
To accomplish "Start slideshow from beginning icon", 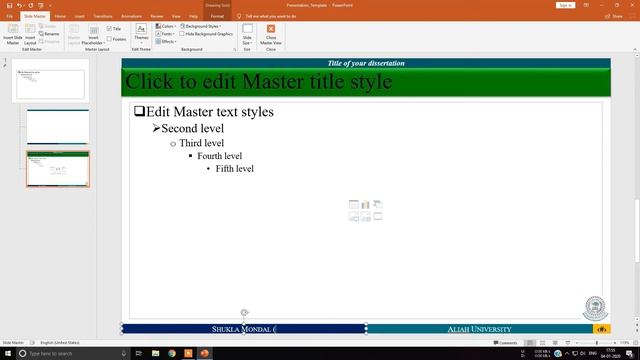I will pos(41,5).
